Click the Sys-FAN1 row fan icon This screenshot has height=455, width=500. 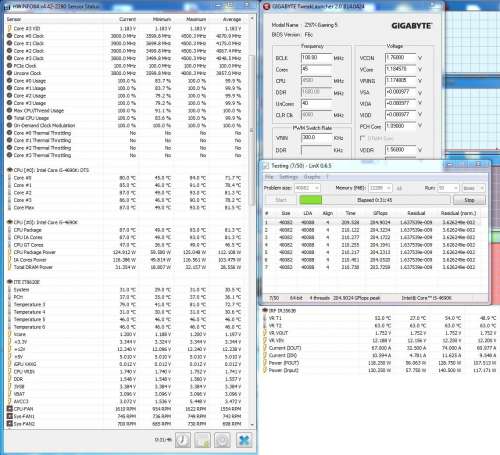10,416
